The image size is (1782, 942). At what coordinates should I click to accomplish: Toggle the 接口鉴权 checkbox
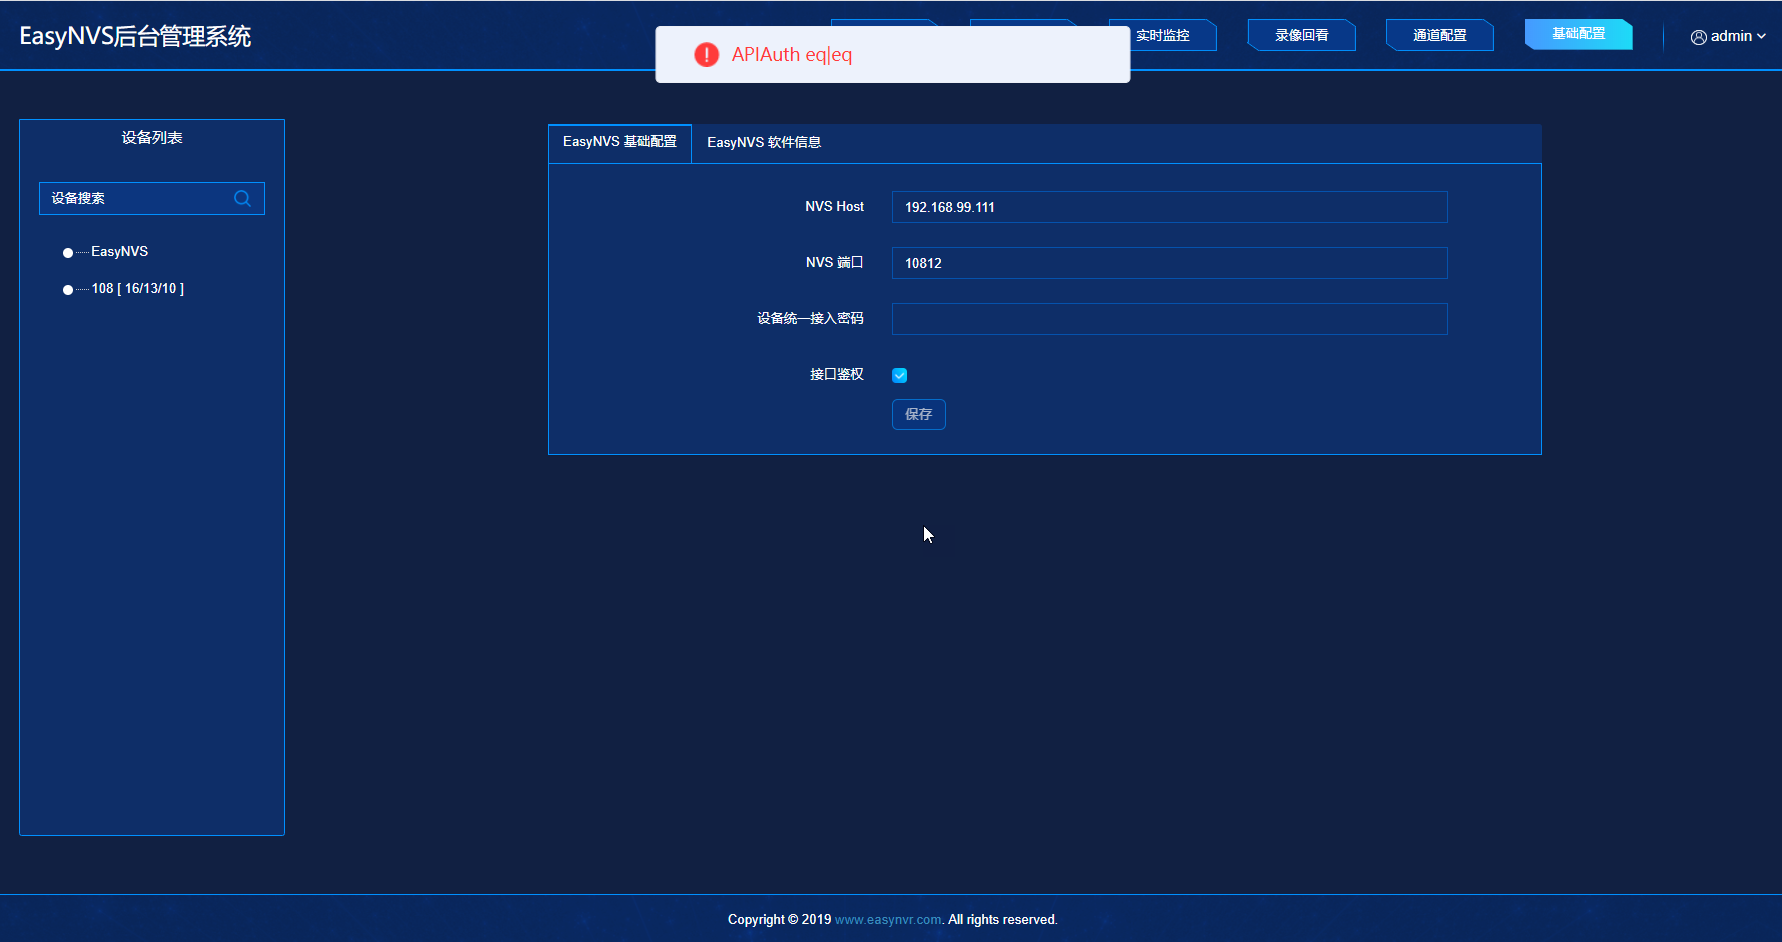pyautogui.click(x=900, y=375)
